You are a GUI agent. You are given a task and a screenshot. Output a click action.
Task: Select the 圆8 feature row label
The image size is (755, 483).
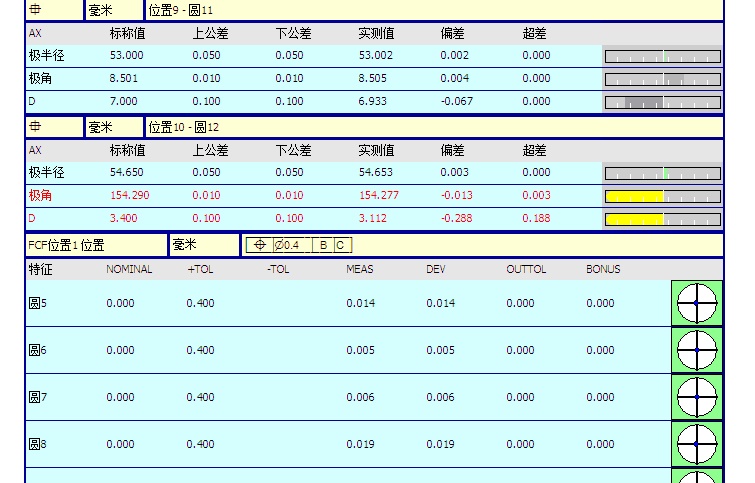pyautogui.click(x=38, y=444)
